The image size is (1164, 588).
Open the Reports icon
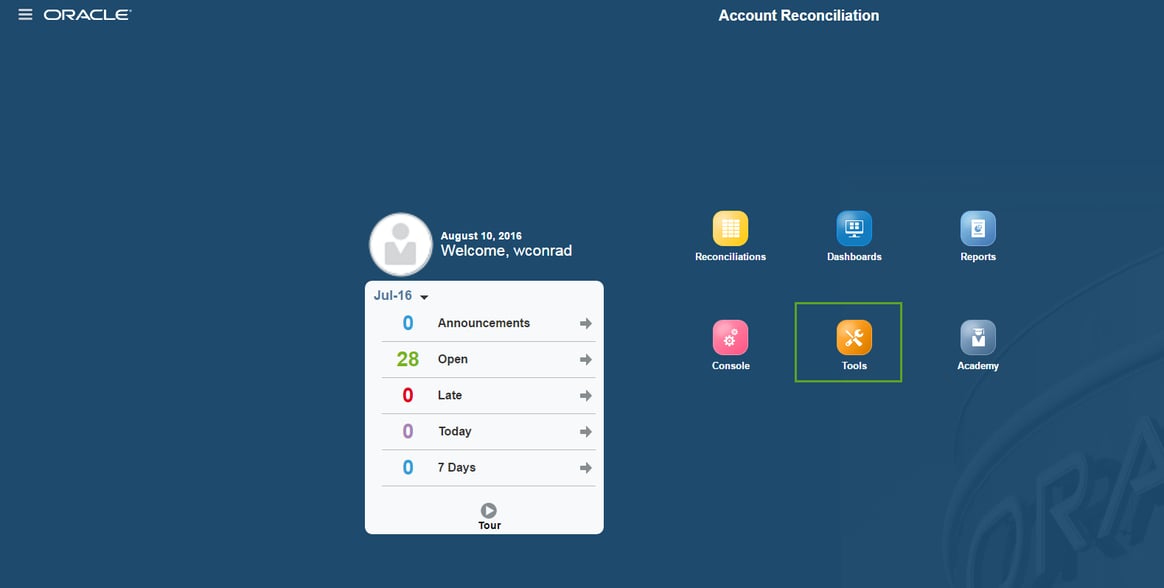[x=978, y=228]
